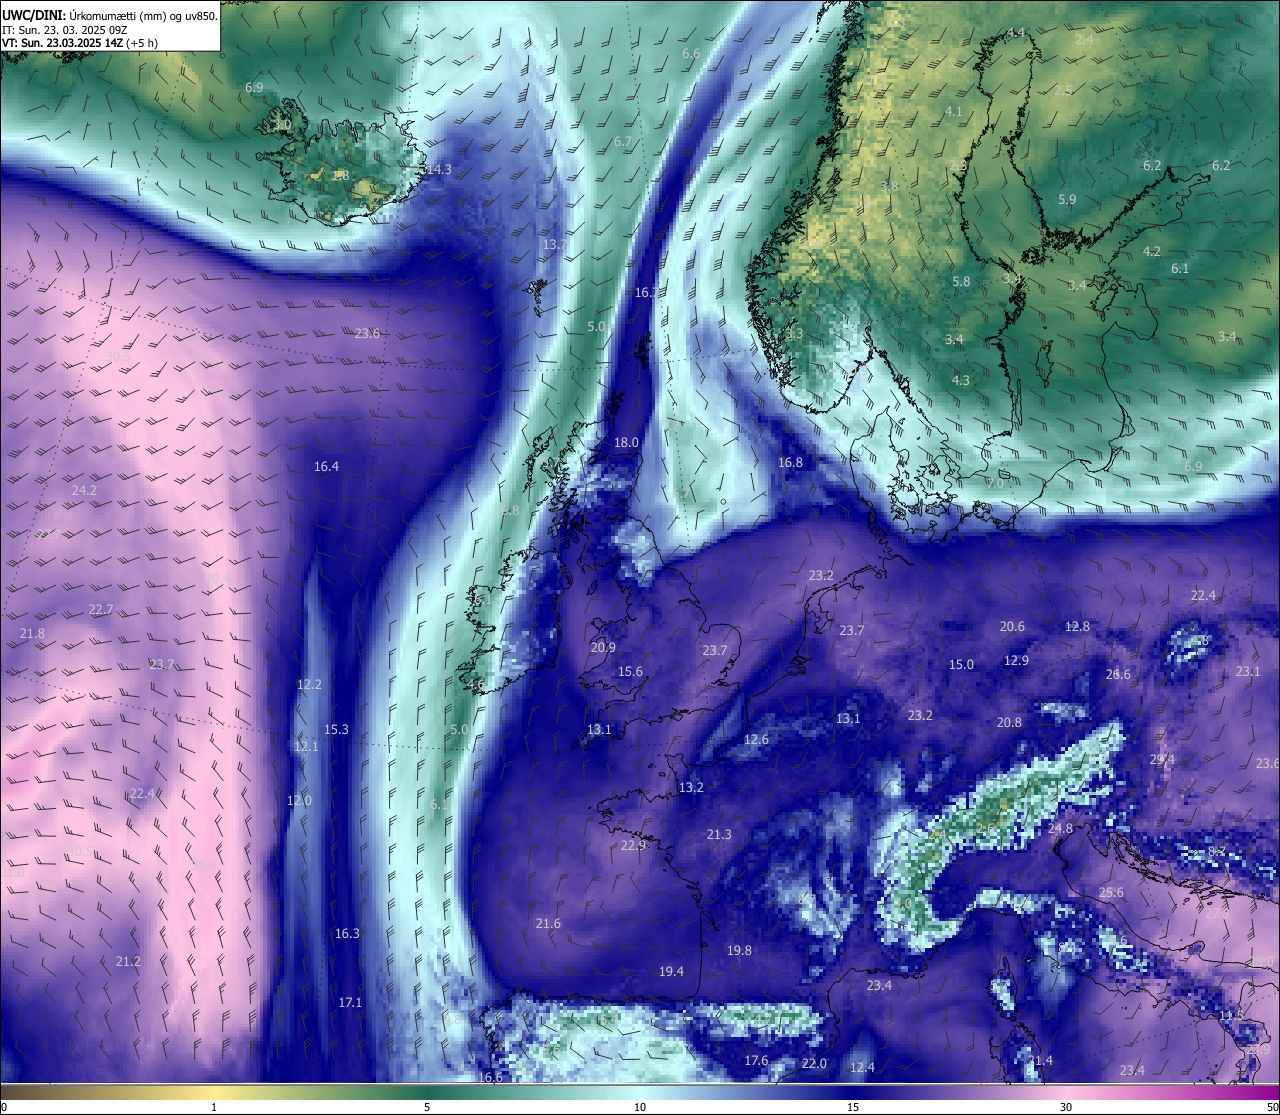
Task: Click the 22.7 value on the map
Action: coord(101,610)
